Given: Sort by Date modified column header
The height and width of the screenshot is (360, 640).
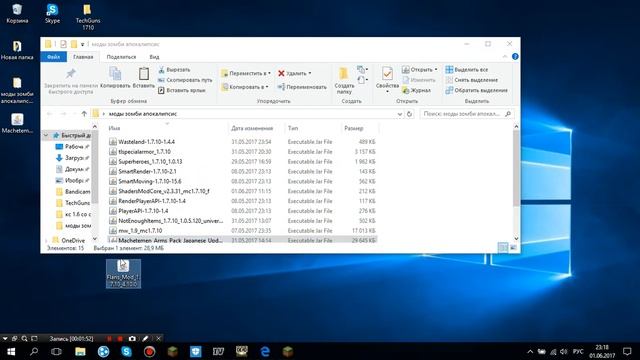Looking at the screenshot, I should click(x=256, y=128).
